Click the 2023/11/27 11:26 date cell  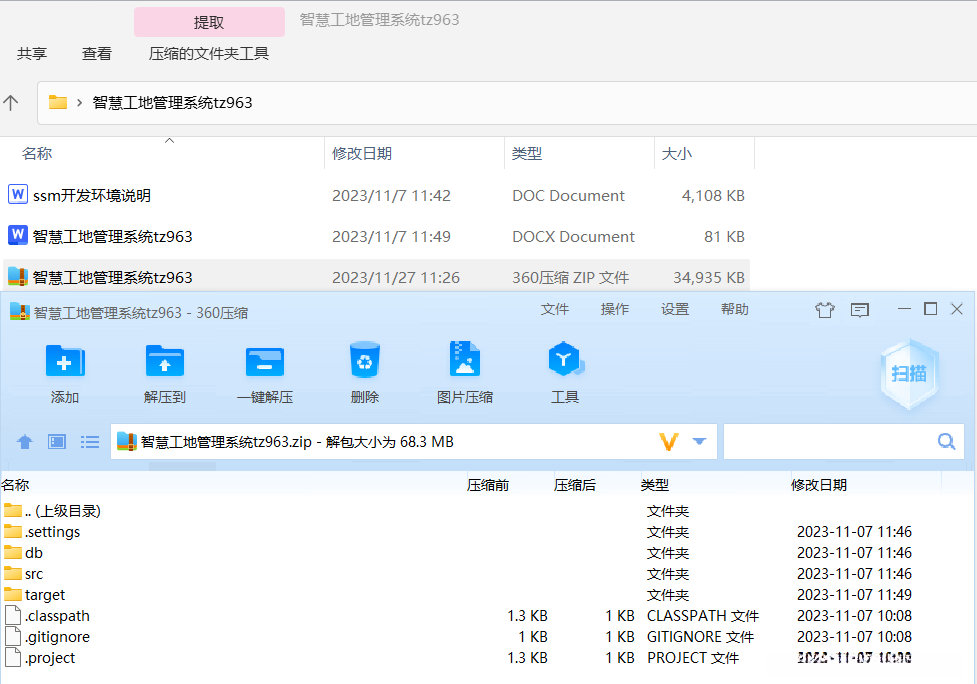pos(396,277)
